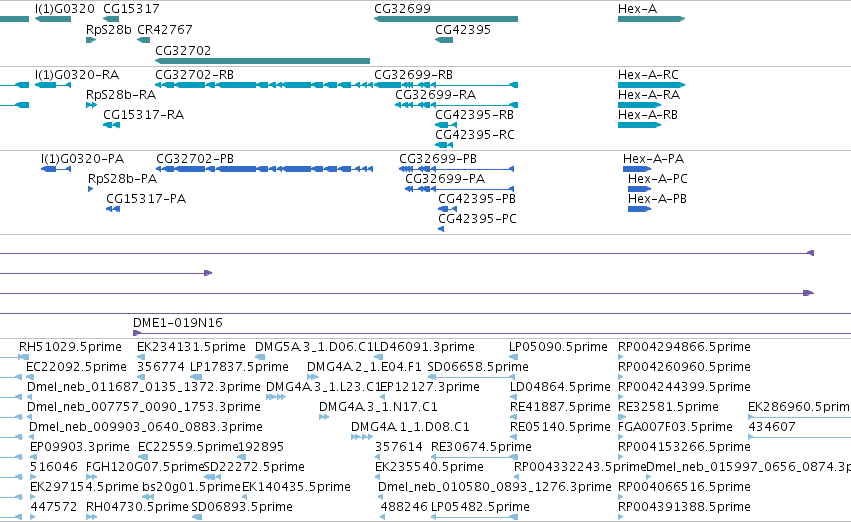Screen dimensions: 851x522
Task: Select Dmel_neb_011687_0135_1372.3prime label
Action: (x=144, y=387)
